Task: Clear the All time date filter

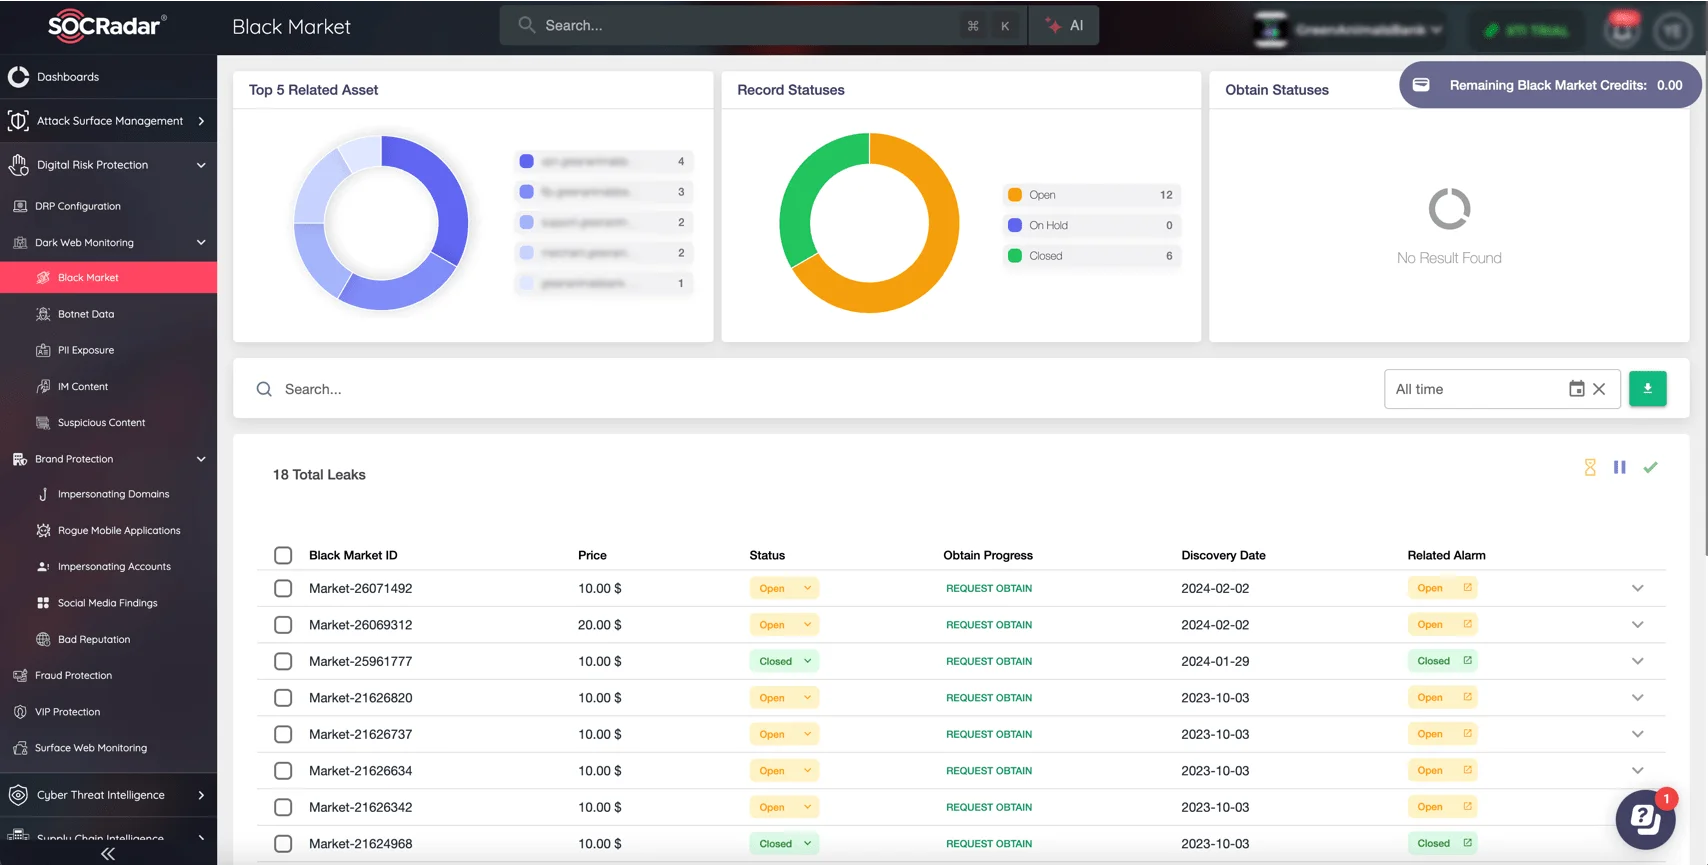Action: [x=1599, y=389]
